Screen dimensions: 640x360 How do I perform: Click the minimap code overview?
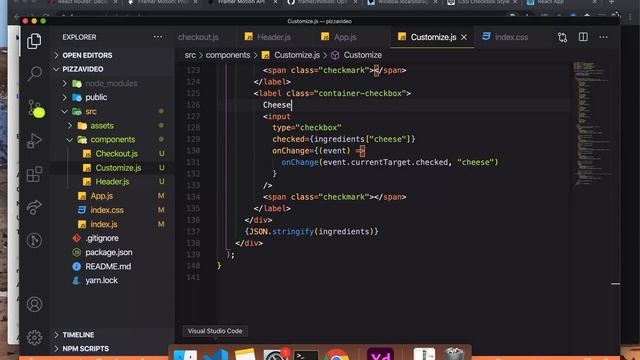pos(592,124)
